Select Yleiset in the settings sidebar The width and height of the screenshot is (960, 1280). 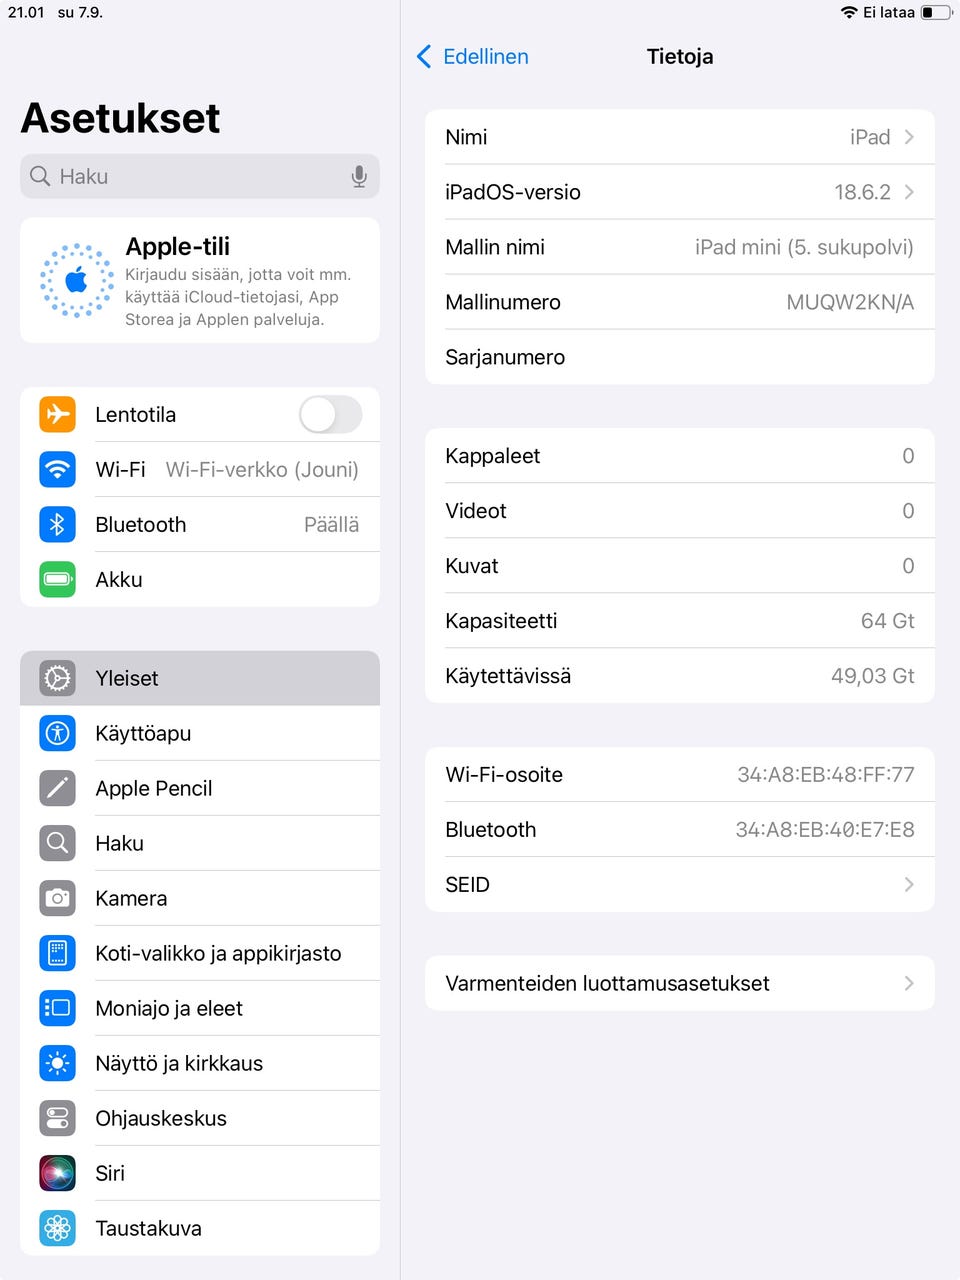point(200,678)
